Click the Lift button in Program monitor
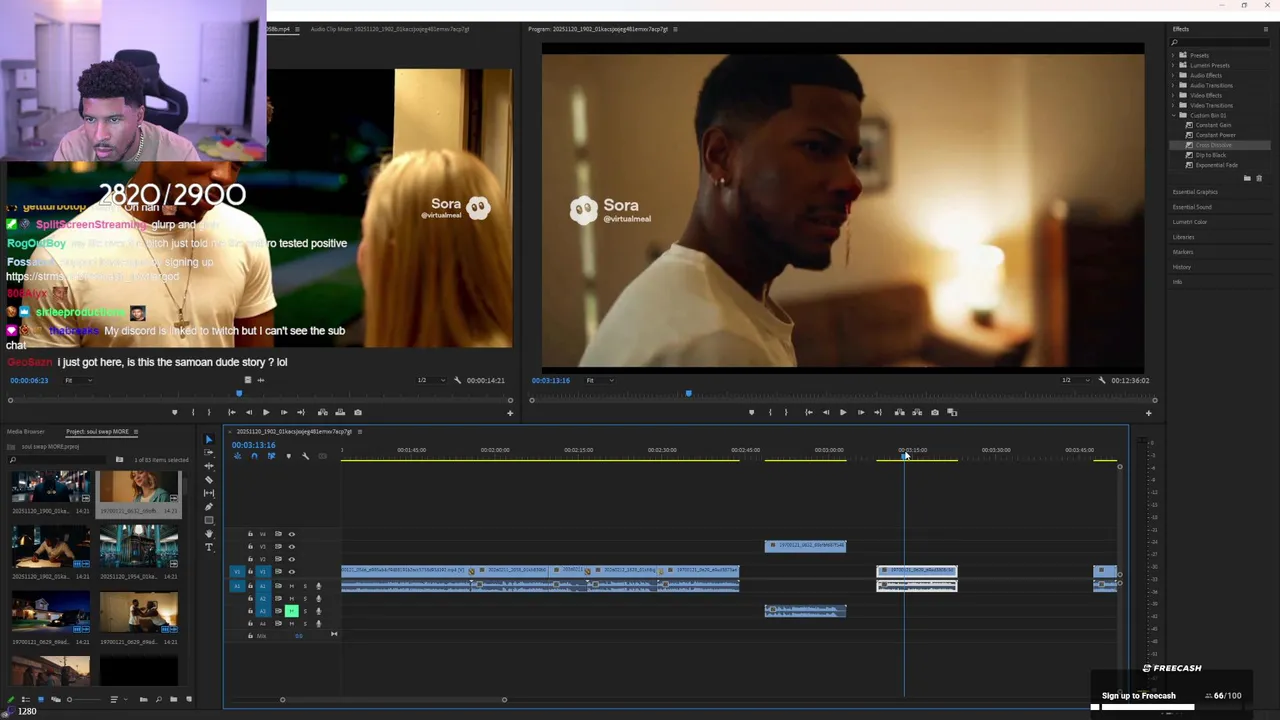Viewport: 1280px width, 720px height. pyautogui.click(x=900, y=412)
